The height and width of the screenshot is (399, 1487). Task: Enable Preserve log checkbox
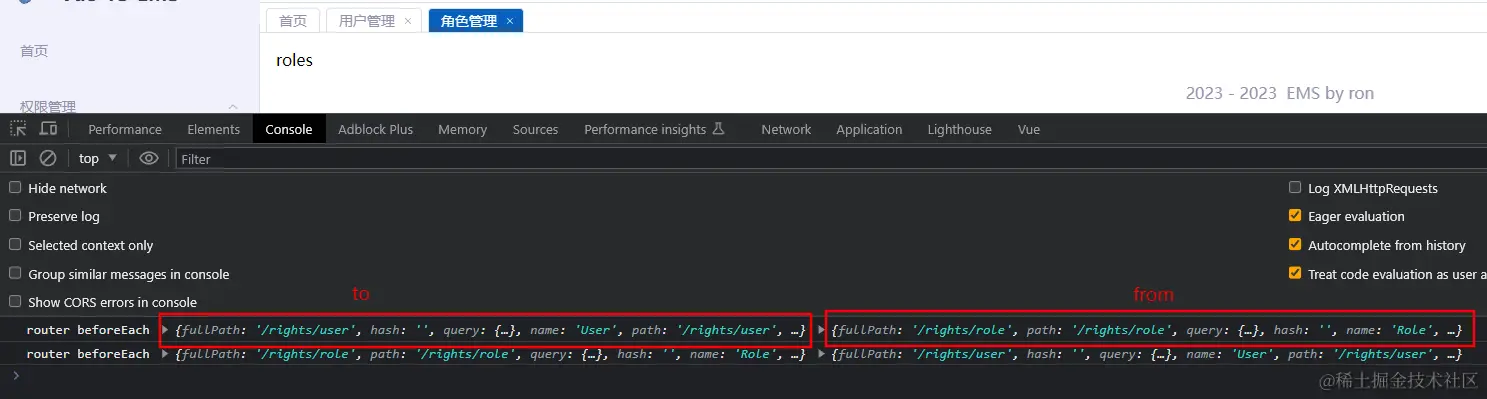(x=15, y=216)
